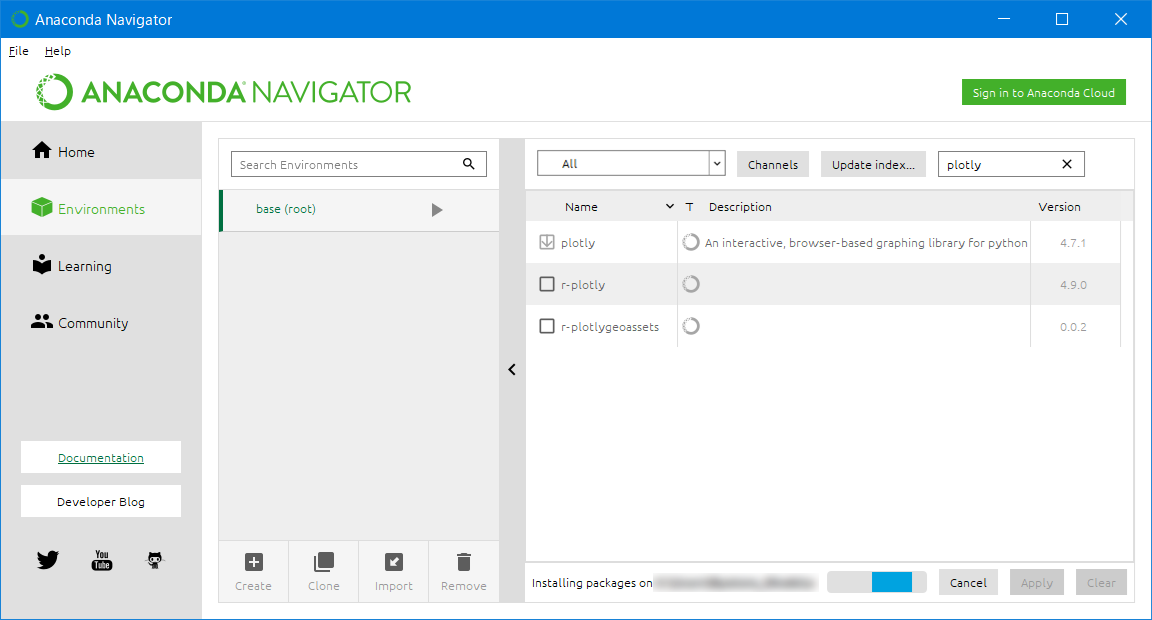1152x620 pixels.
Task: Open the GitHub octocat icon
Action: pyautogui.click(x=154, y=560)
